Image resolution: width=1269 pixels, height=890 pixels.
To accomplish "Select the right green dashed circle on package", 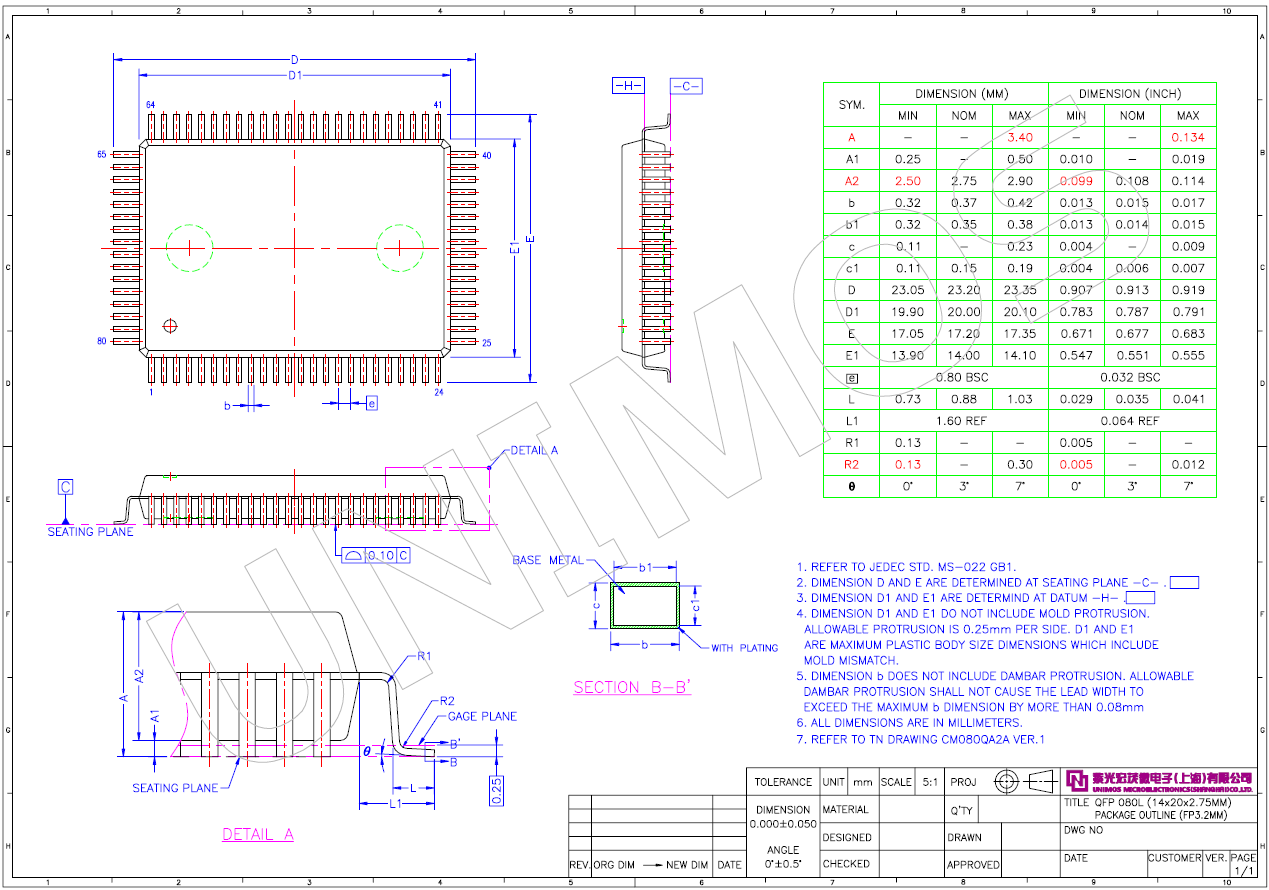I will point(400,247).
